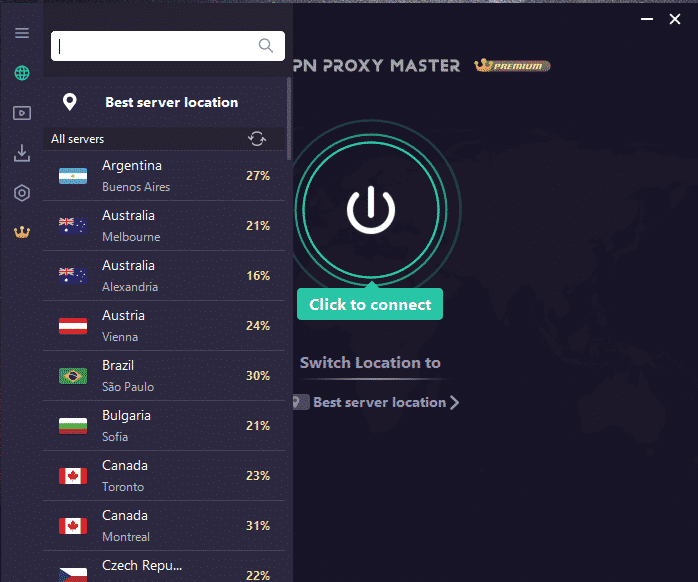Screen dimensions: 698x582
Task: Select Vienna city text
Action: coord(120,337)
